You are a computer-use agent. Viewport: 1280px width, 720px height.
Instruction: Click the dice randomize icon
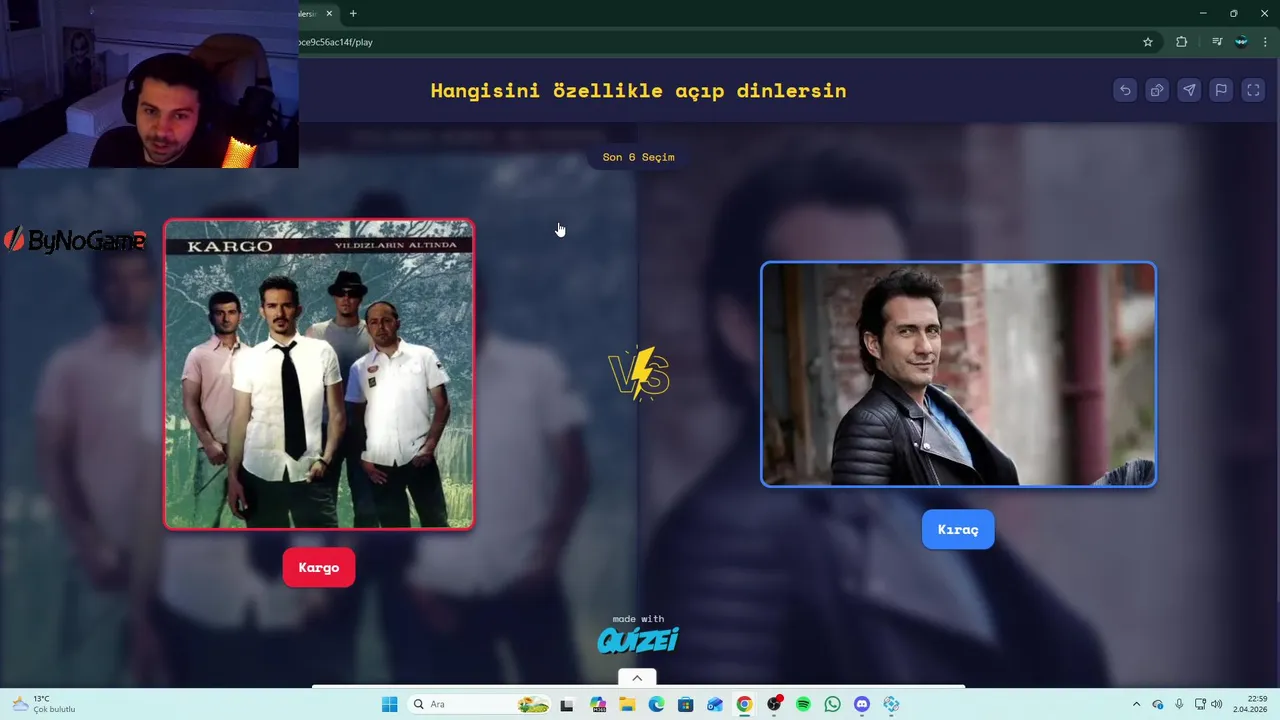point(1157,90)
